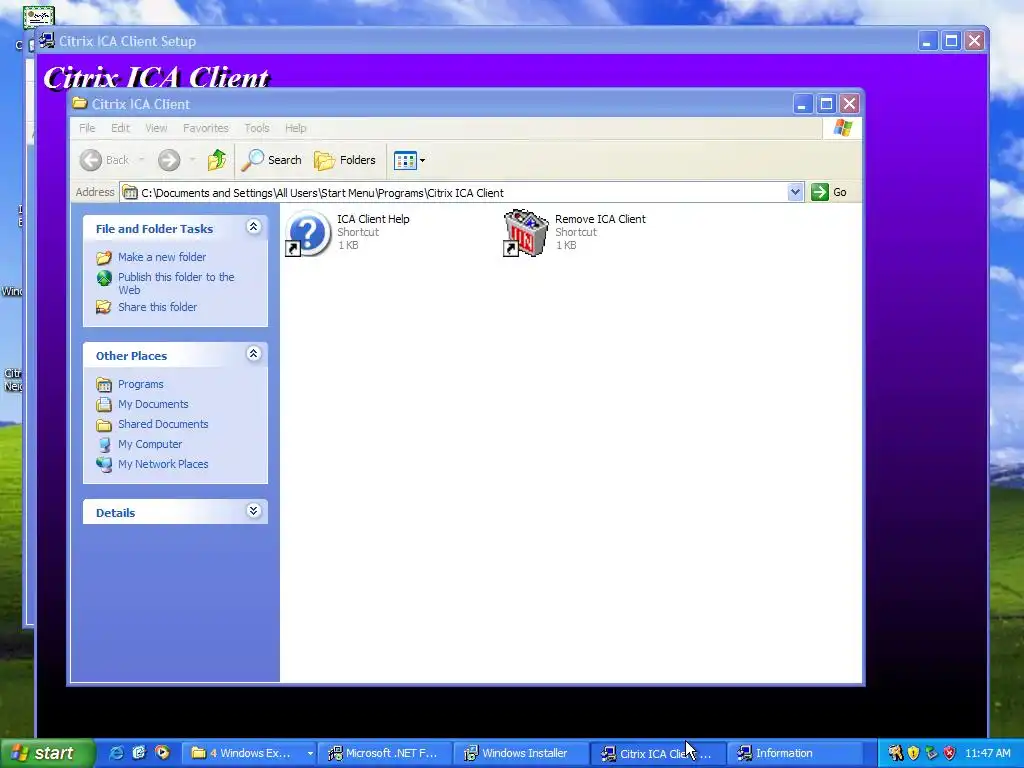Open the Help menu

[x=295, y=128]
